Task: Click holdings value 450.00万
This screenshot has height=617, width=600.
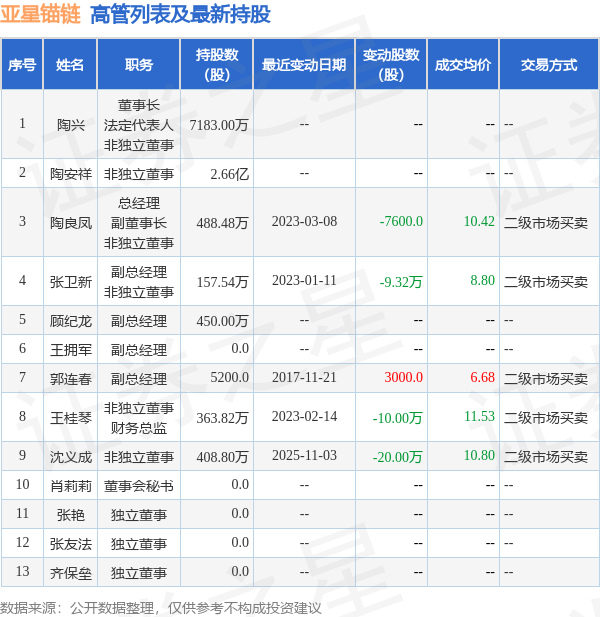Action: click(222, 321)
